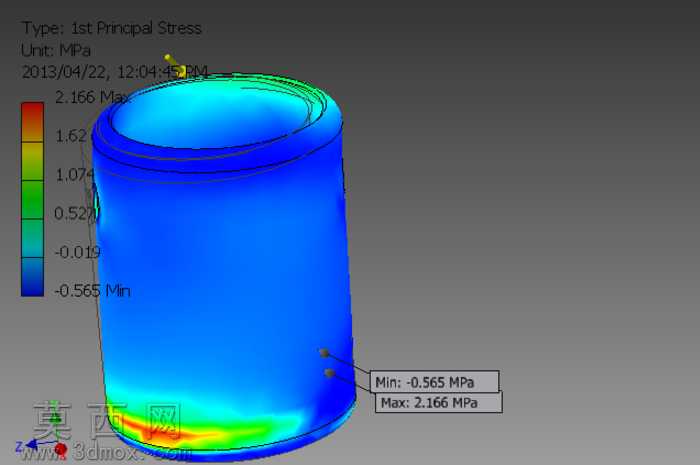This screenshot has height=465, width=700.
Task: Click the 'Type: 1st Principal Stress' label
Action: pos(112,28)
